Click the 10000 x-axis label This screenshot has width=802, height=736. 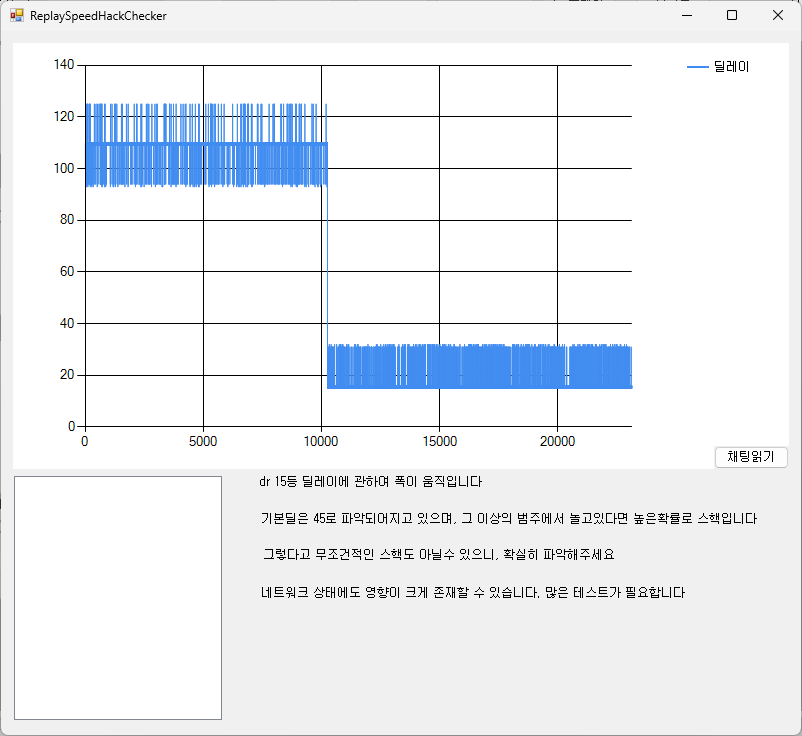pyautogui.click(x=321, y=441)
